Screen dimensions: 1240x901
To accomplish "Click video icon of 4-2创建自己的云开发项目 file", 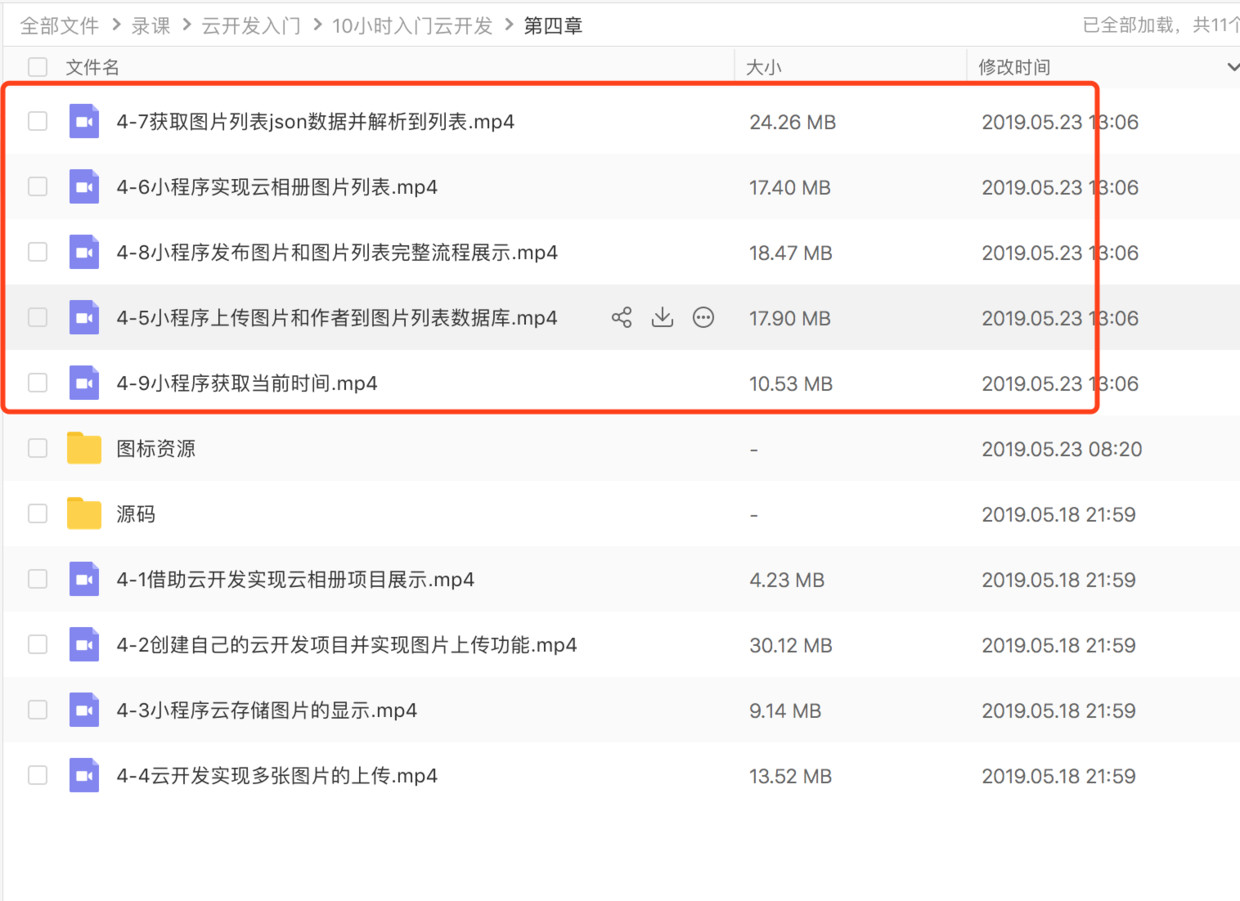I will point(84,645).
